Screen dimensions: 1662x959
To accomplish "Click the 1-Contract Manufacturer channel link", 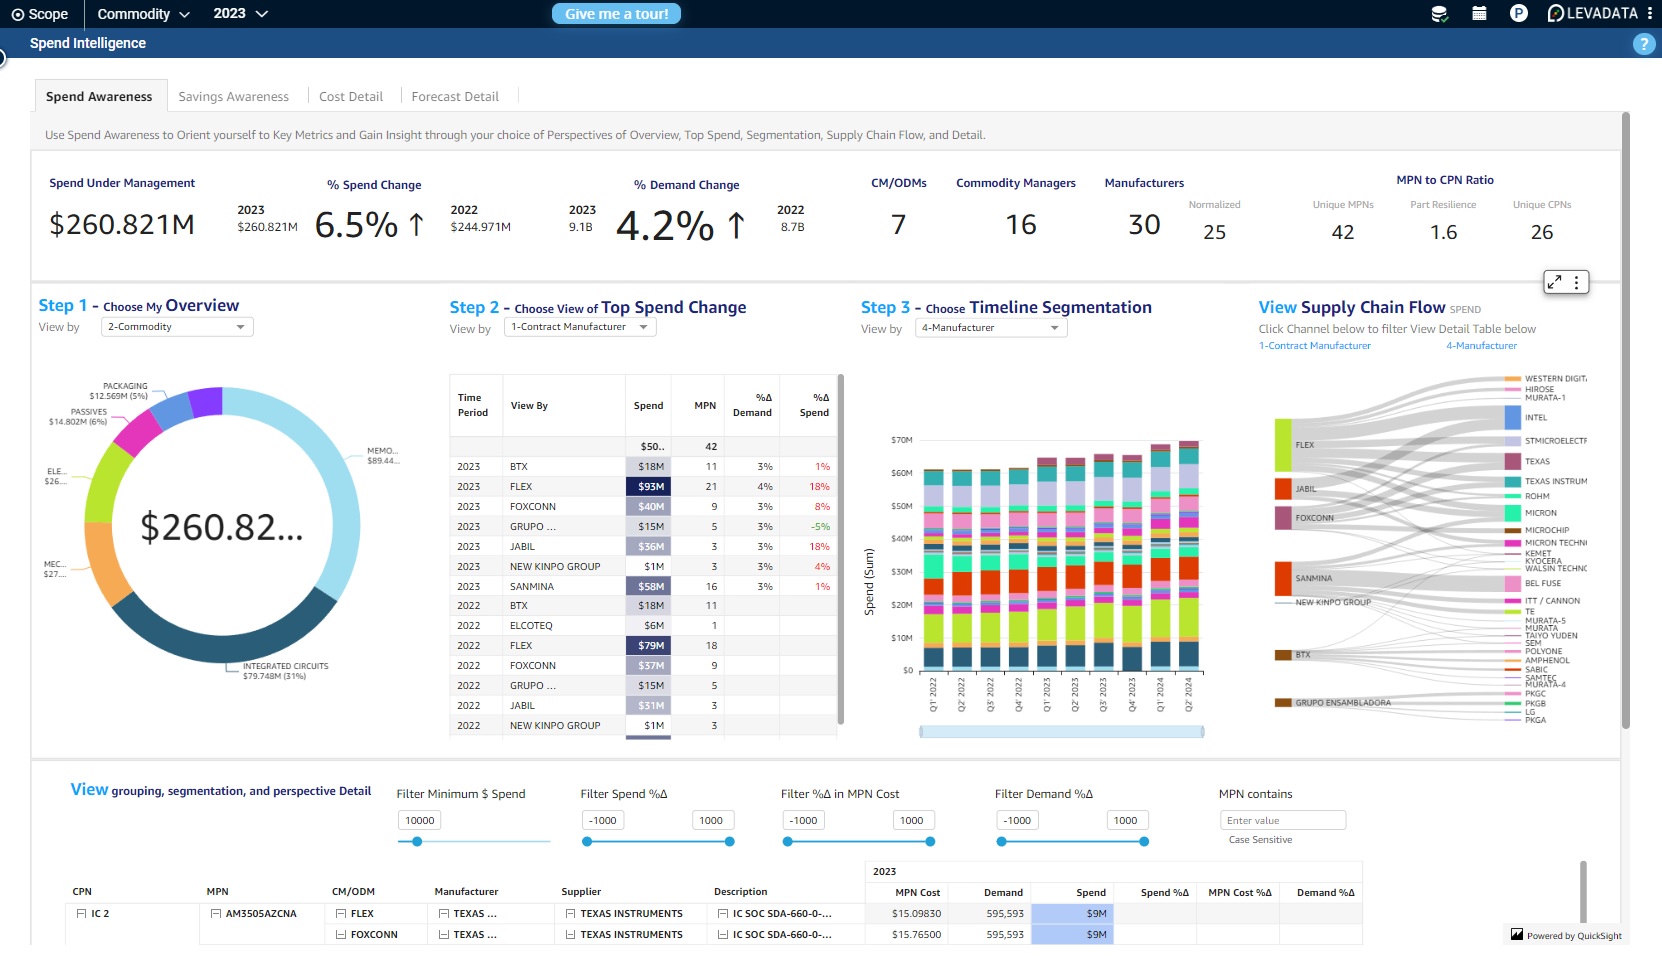I will (1314, 346).
